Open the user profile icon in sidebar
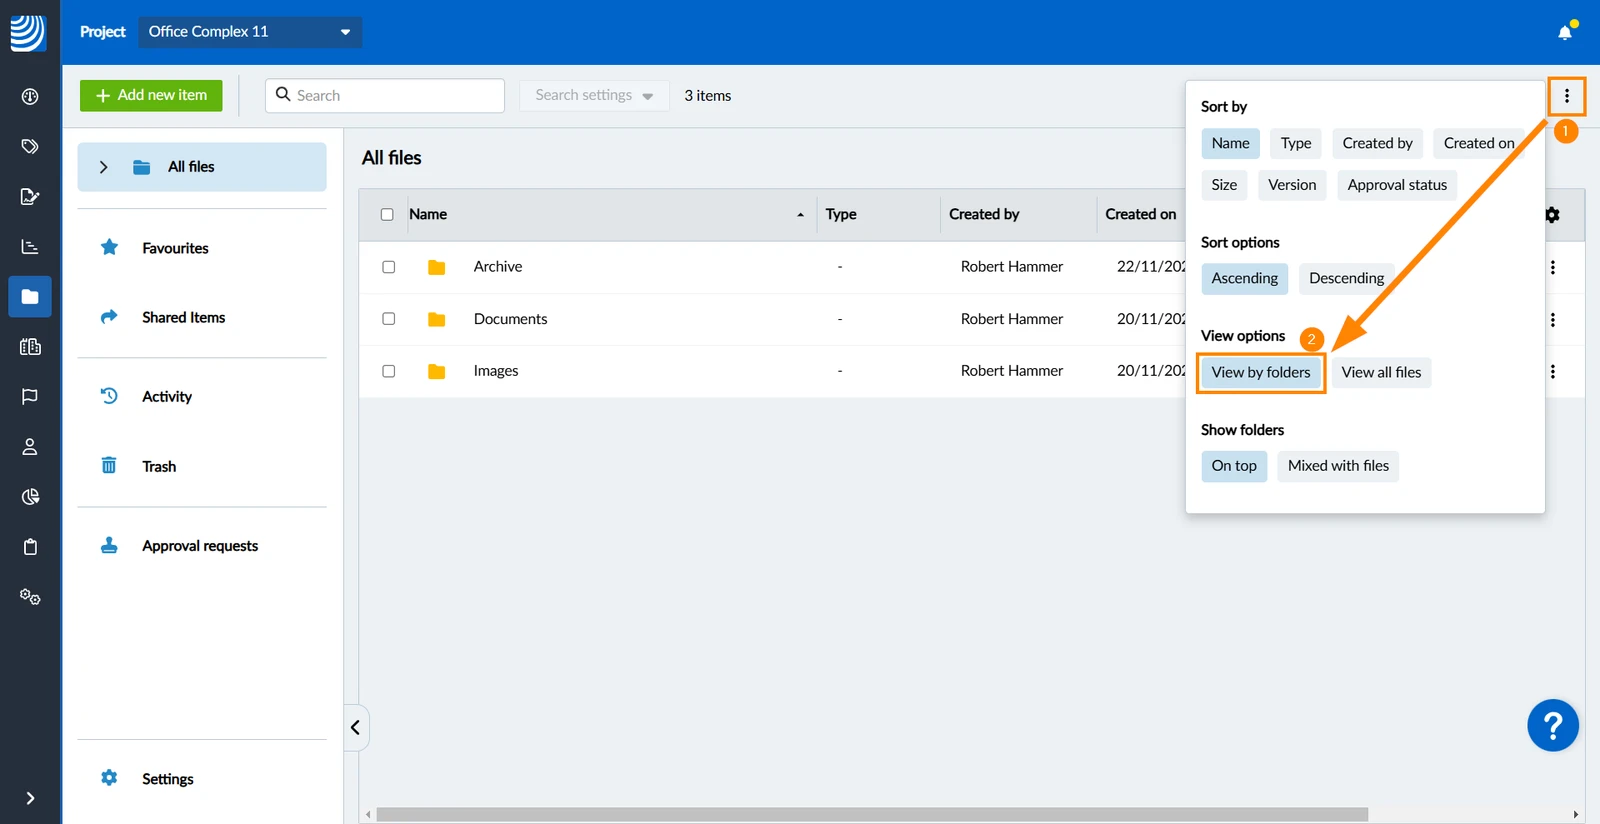Viewport: 1600px width, 824px height. [30, 446]
